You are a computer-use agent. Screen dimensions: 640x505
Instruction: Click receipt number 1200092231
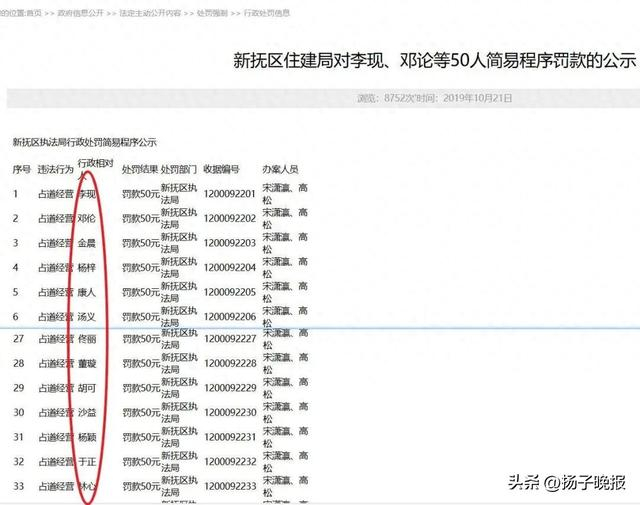[230, 437]
